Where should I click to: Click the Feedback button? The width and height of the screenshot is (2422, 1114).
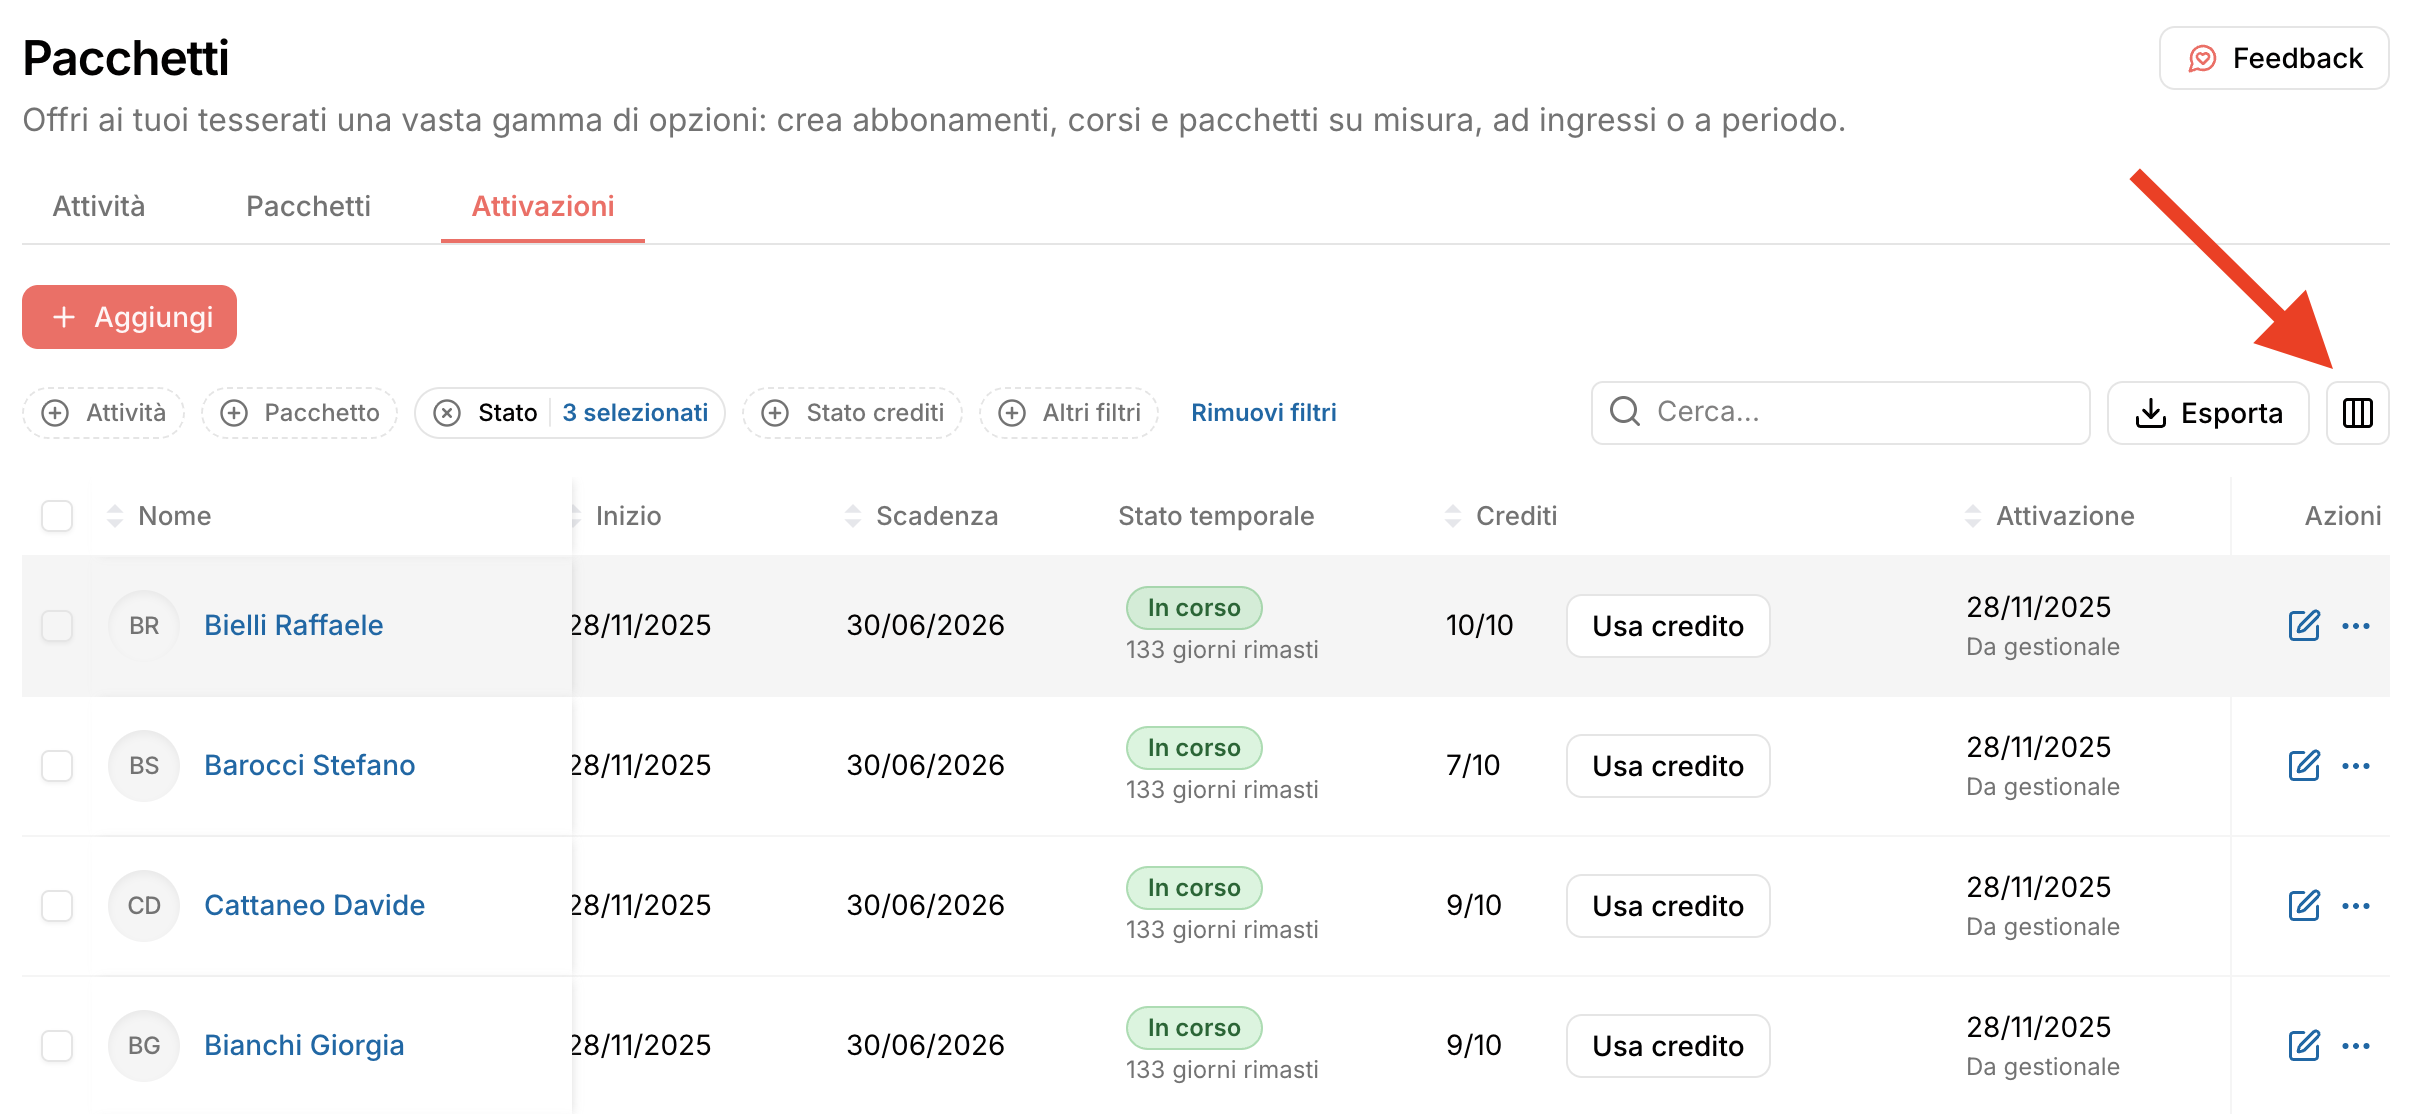[2274, 58]
